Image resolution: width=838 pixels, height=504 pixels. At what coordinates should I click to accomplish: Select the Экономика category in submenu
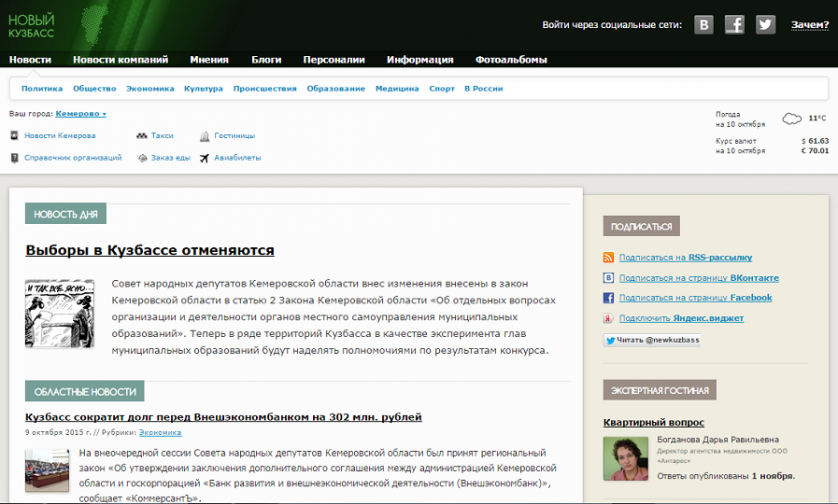click(150, 89)
